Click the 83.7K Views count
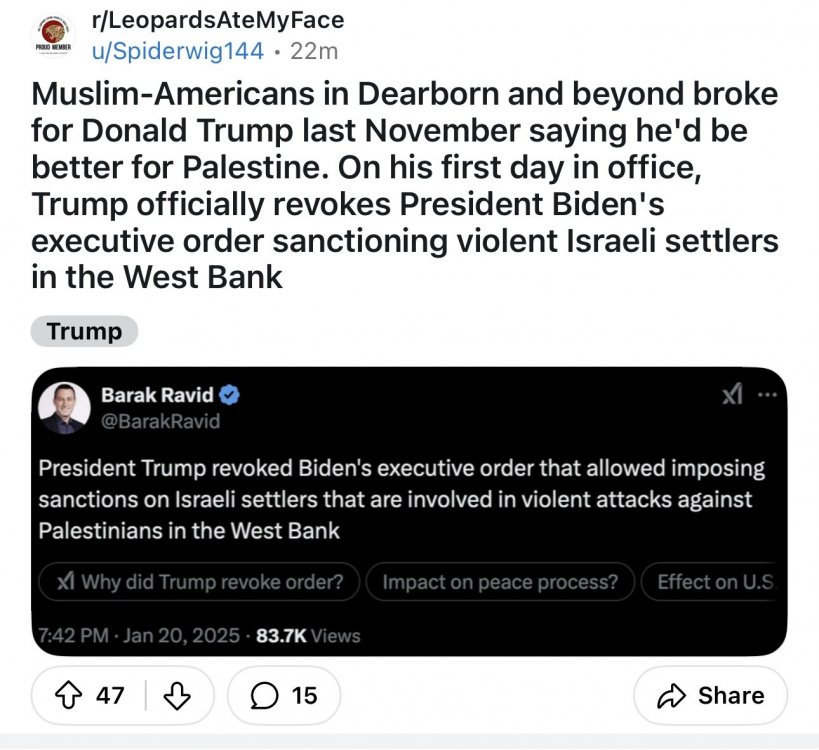The image size is (819, 750). (x=308, y=635)
